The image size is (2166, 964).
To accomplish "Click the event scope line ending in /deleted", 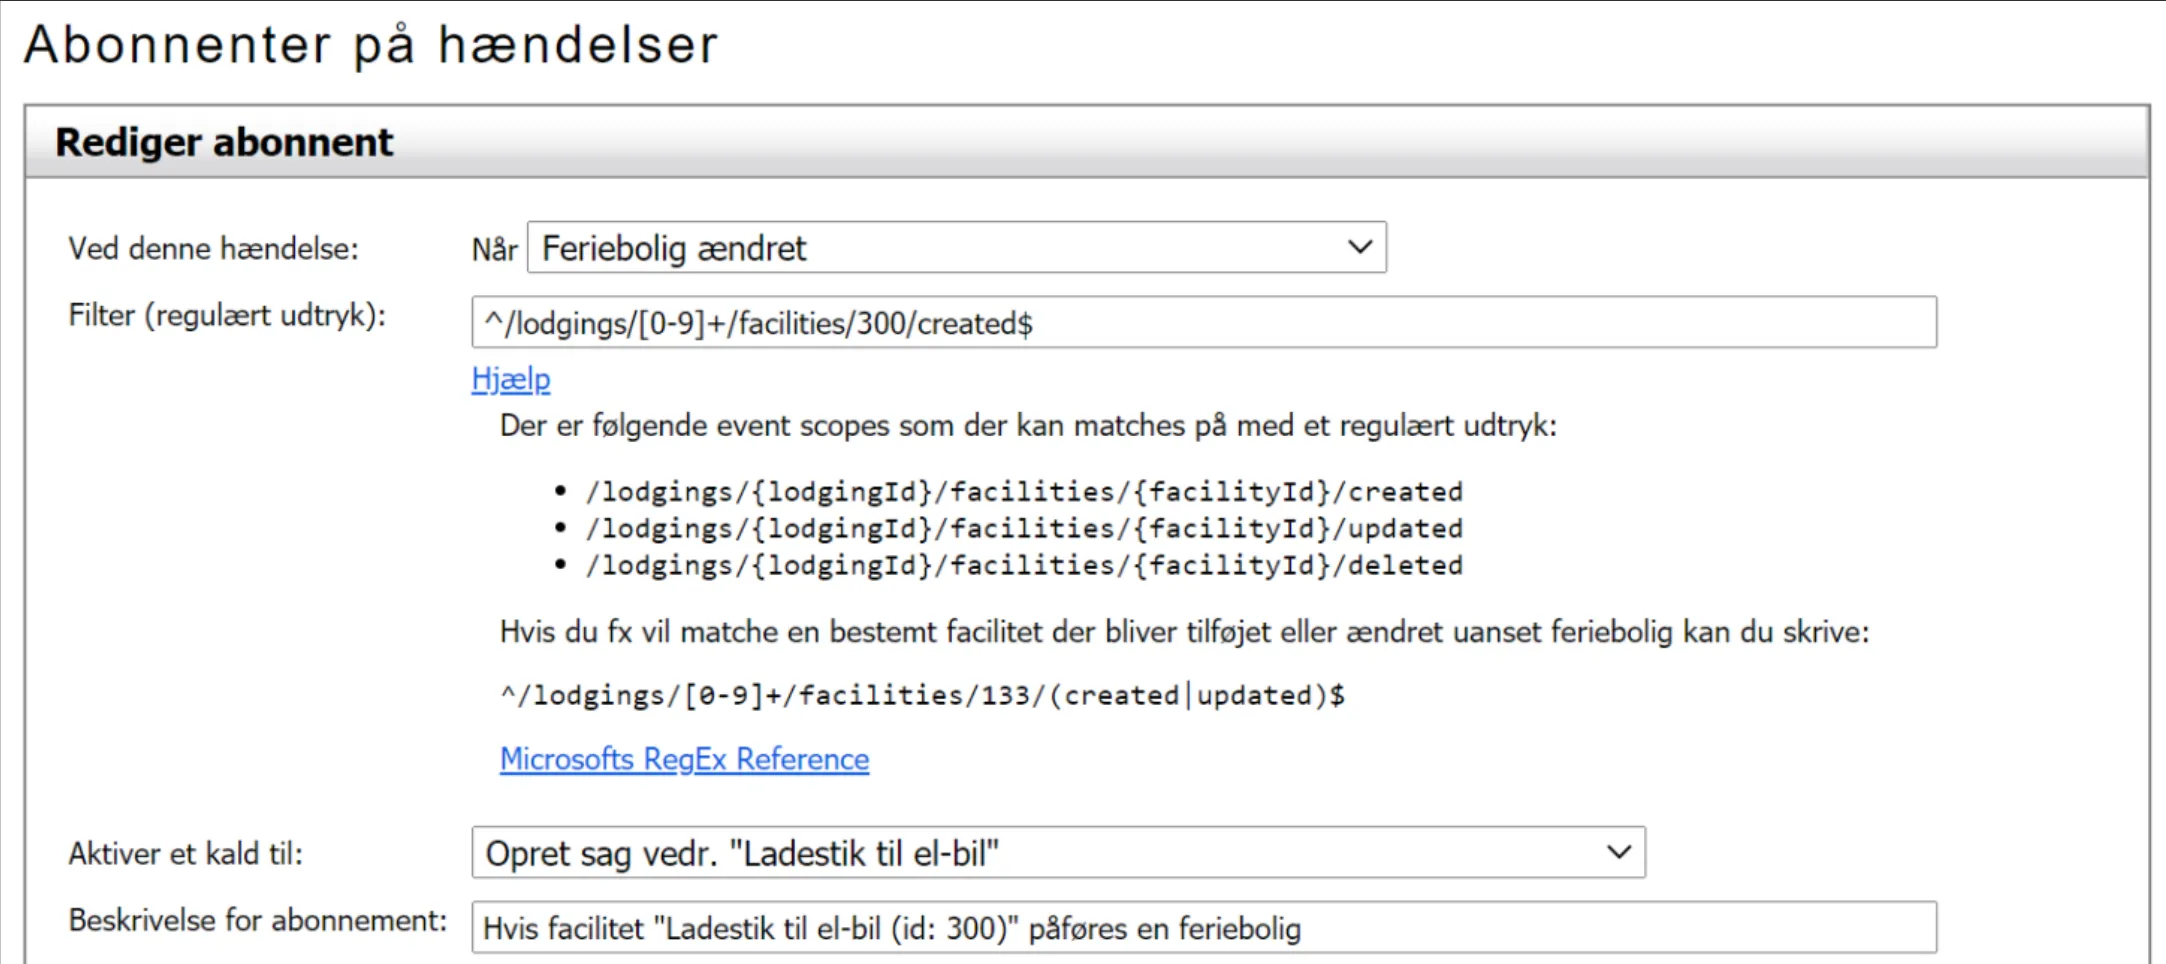I will point(1024,566).
